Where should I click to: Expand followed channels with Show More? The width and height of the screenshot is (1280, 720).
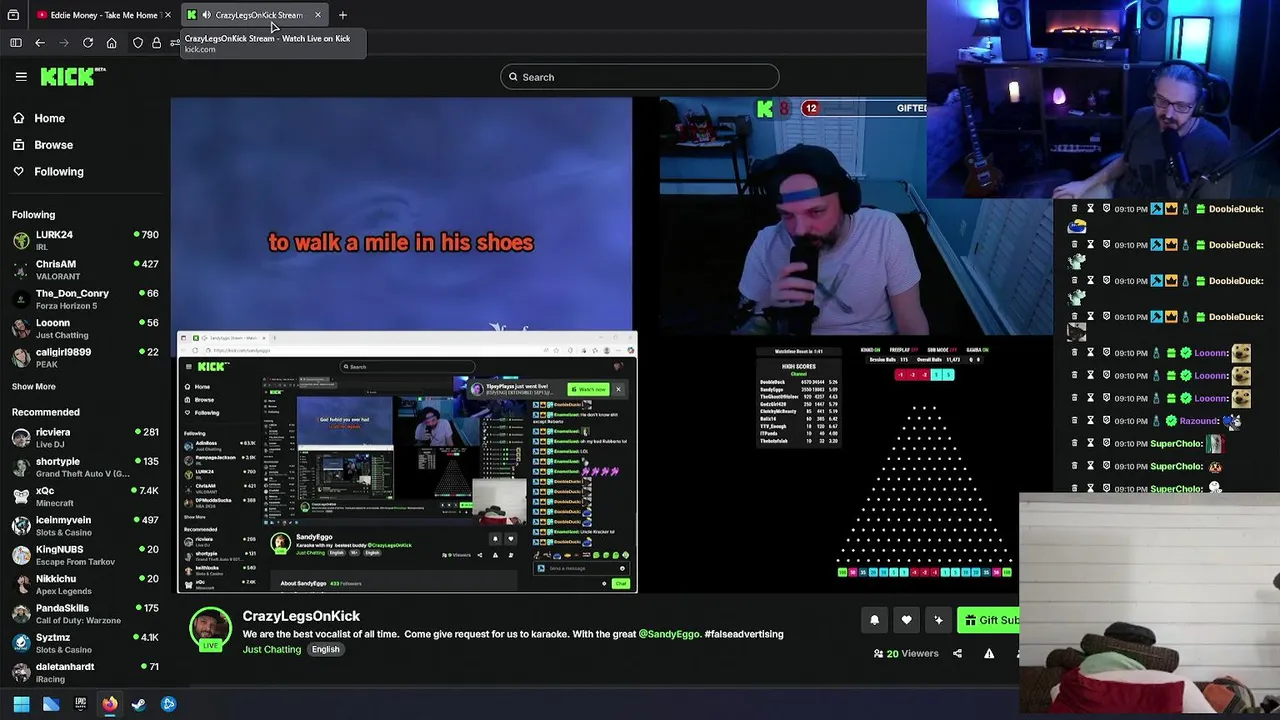34,386
